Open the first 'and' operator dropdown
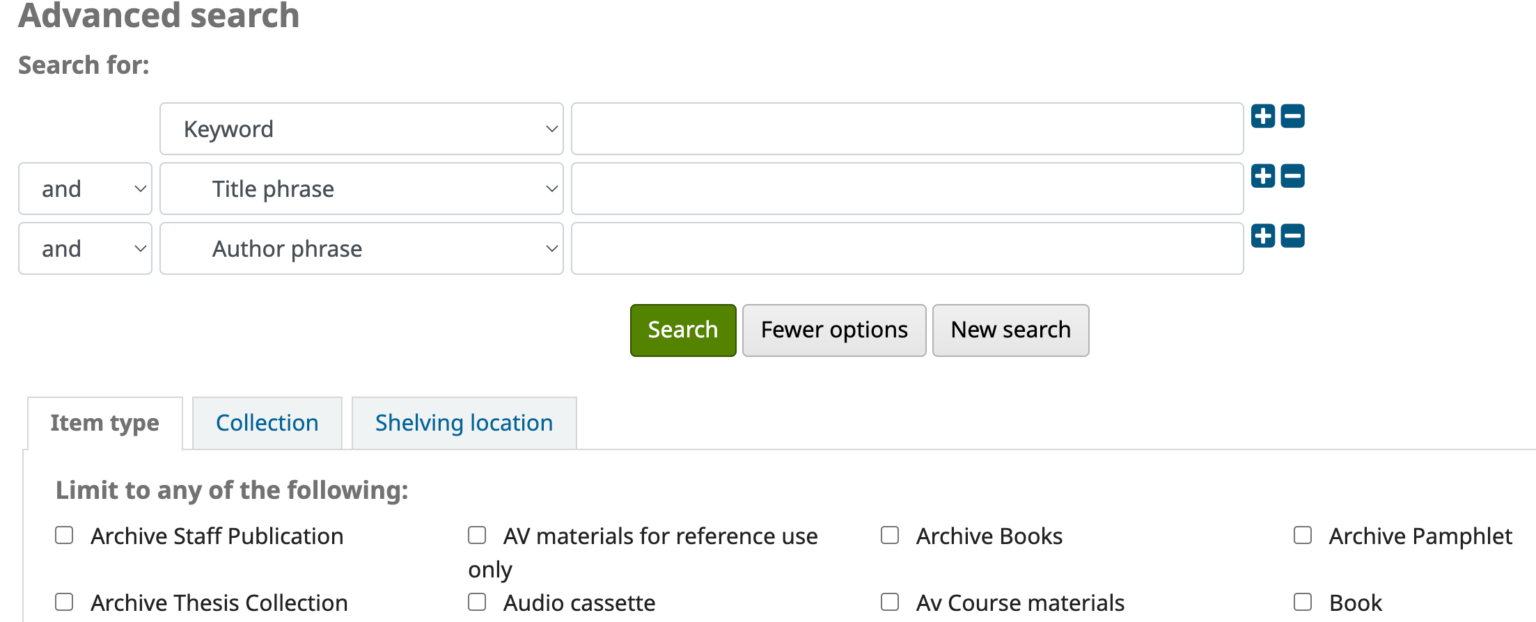This screenshot has height=622, width=1536. (x=85, y=188)
